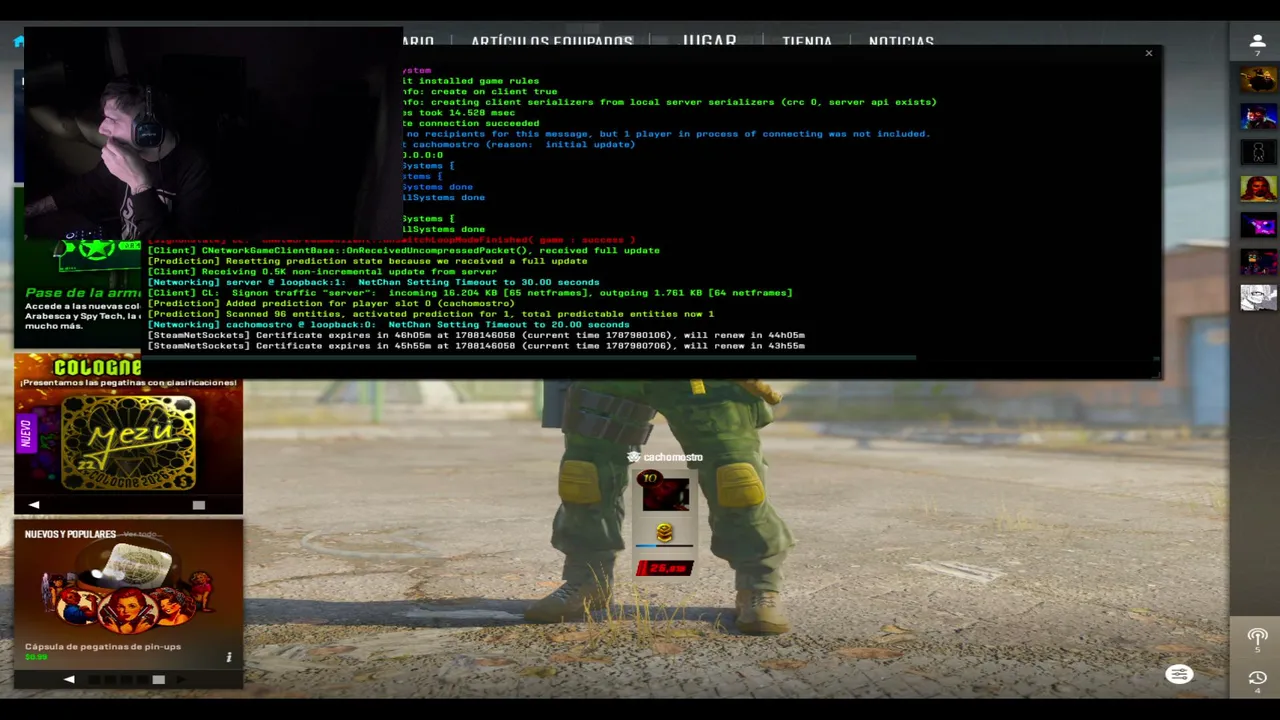Click console line 'Added prediction for player slot 0'
The width and height of the screenshot is (1280, 720).
click(x=331, y=303)
